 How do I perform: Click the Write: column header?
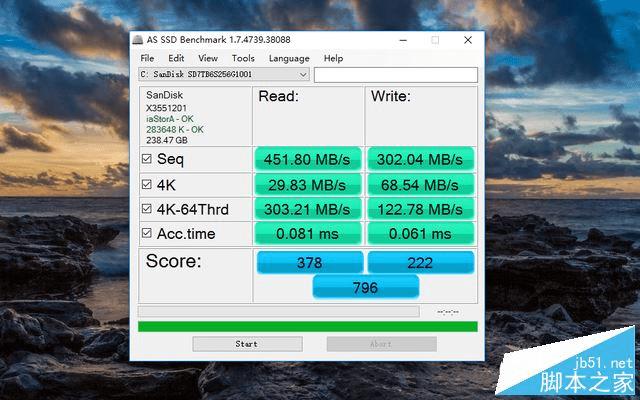[x=391, y=96]
